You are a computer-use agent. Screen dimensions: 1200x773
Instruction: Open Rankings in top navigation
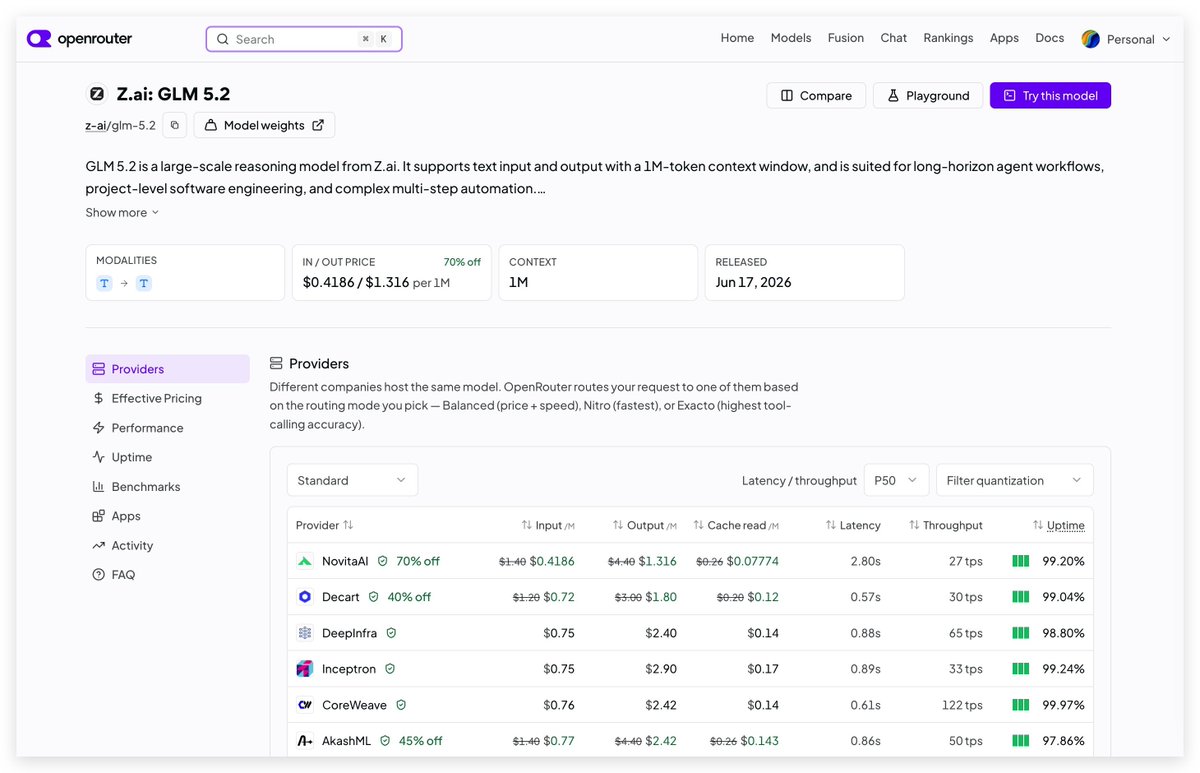[x=948, y=38]
